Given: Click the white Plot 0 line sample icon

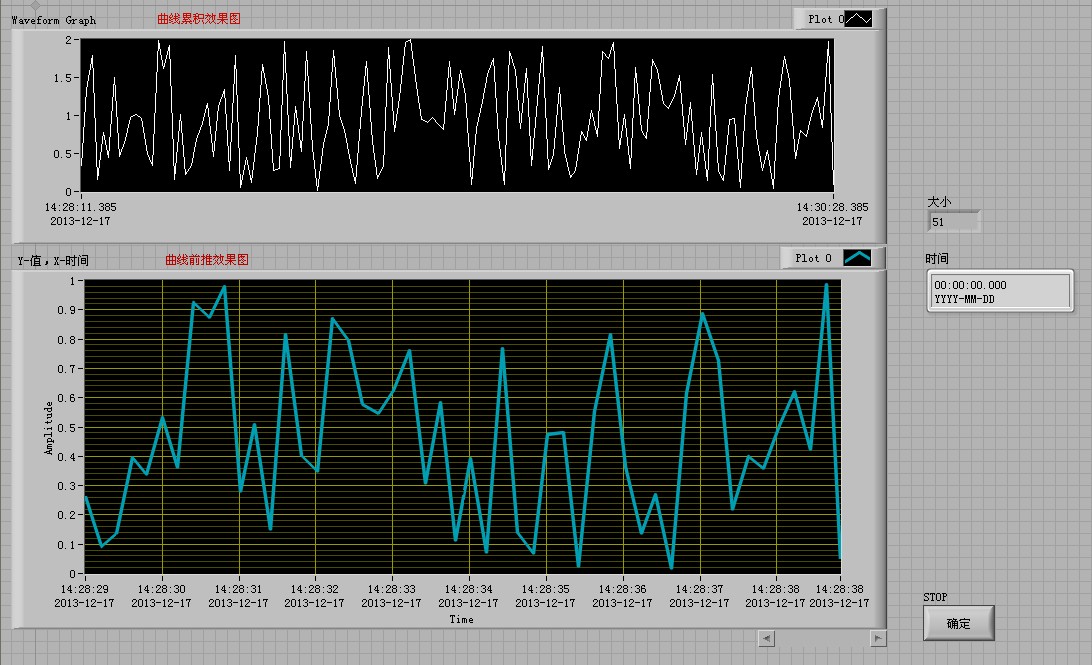Looking at the screenshot, I should coord(858,19).
